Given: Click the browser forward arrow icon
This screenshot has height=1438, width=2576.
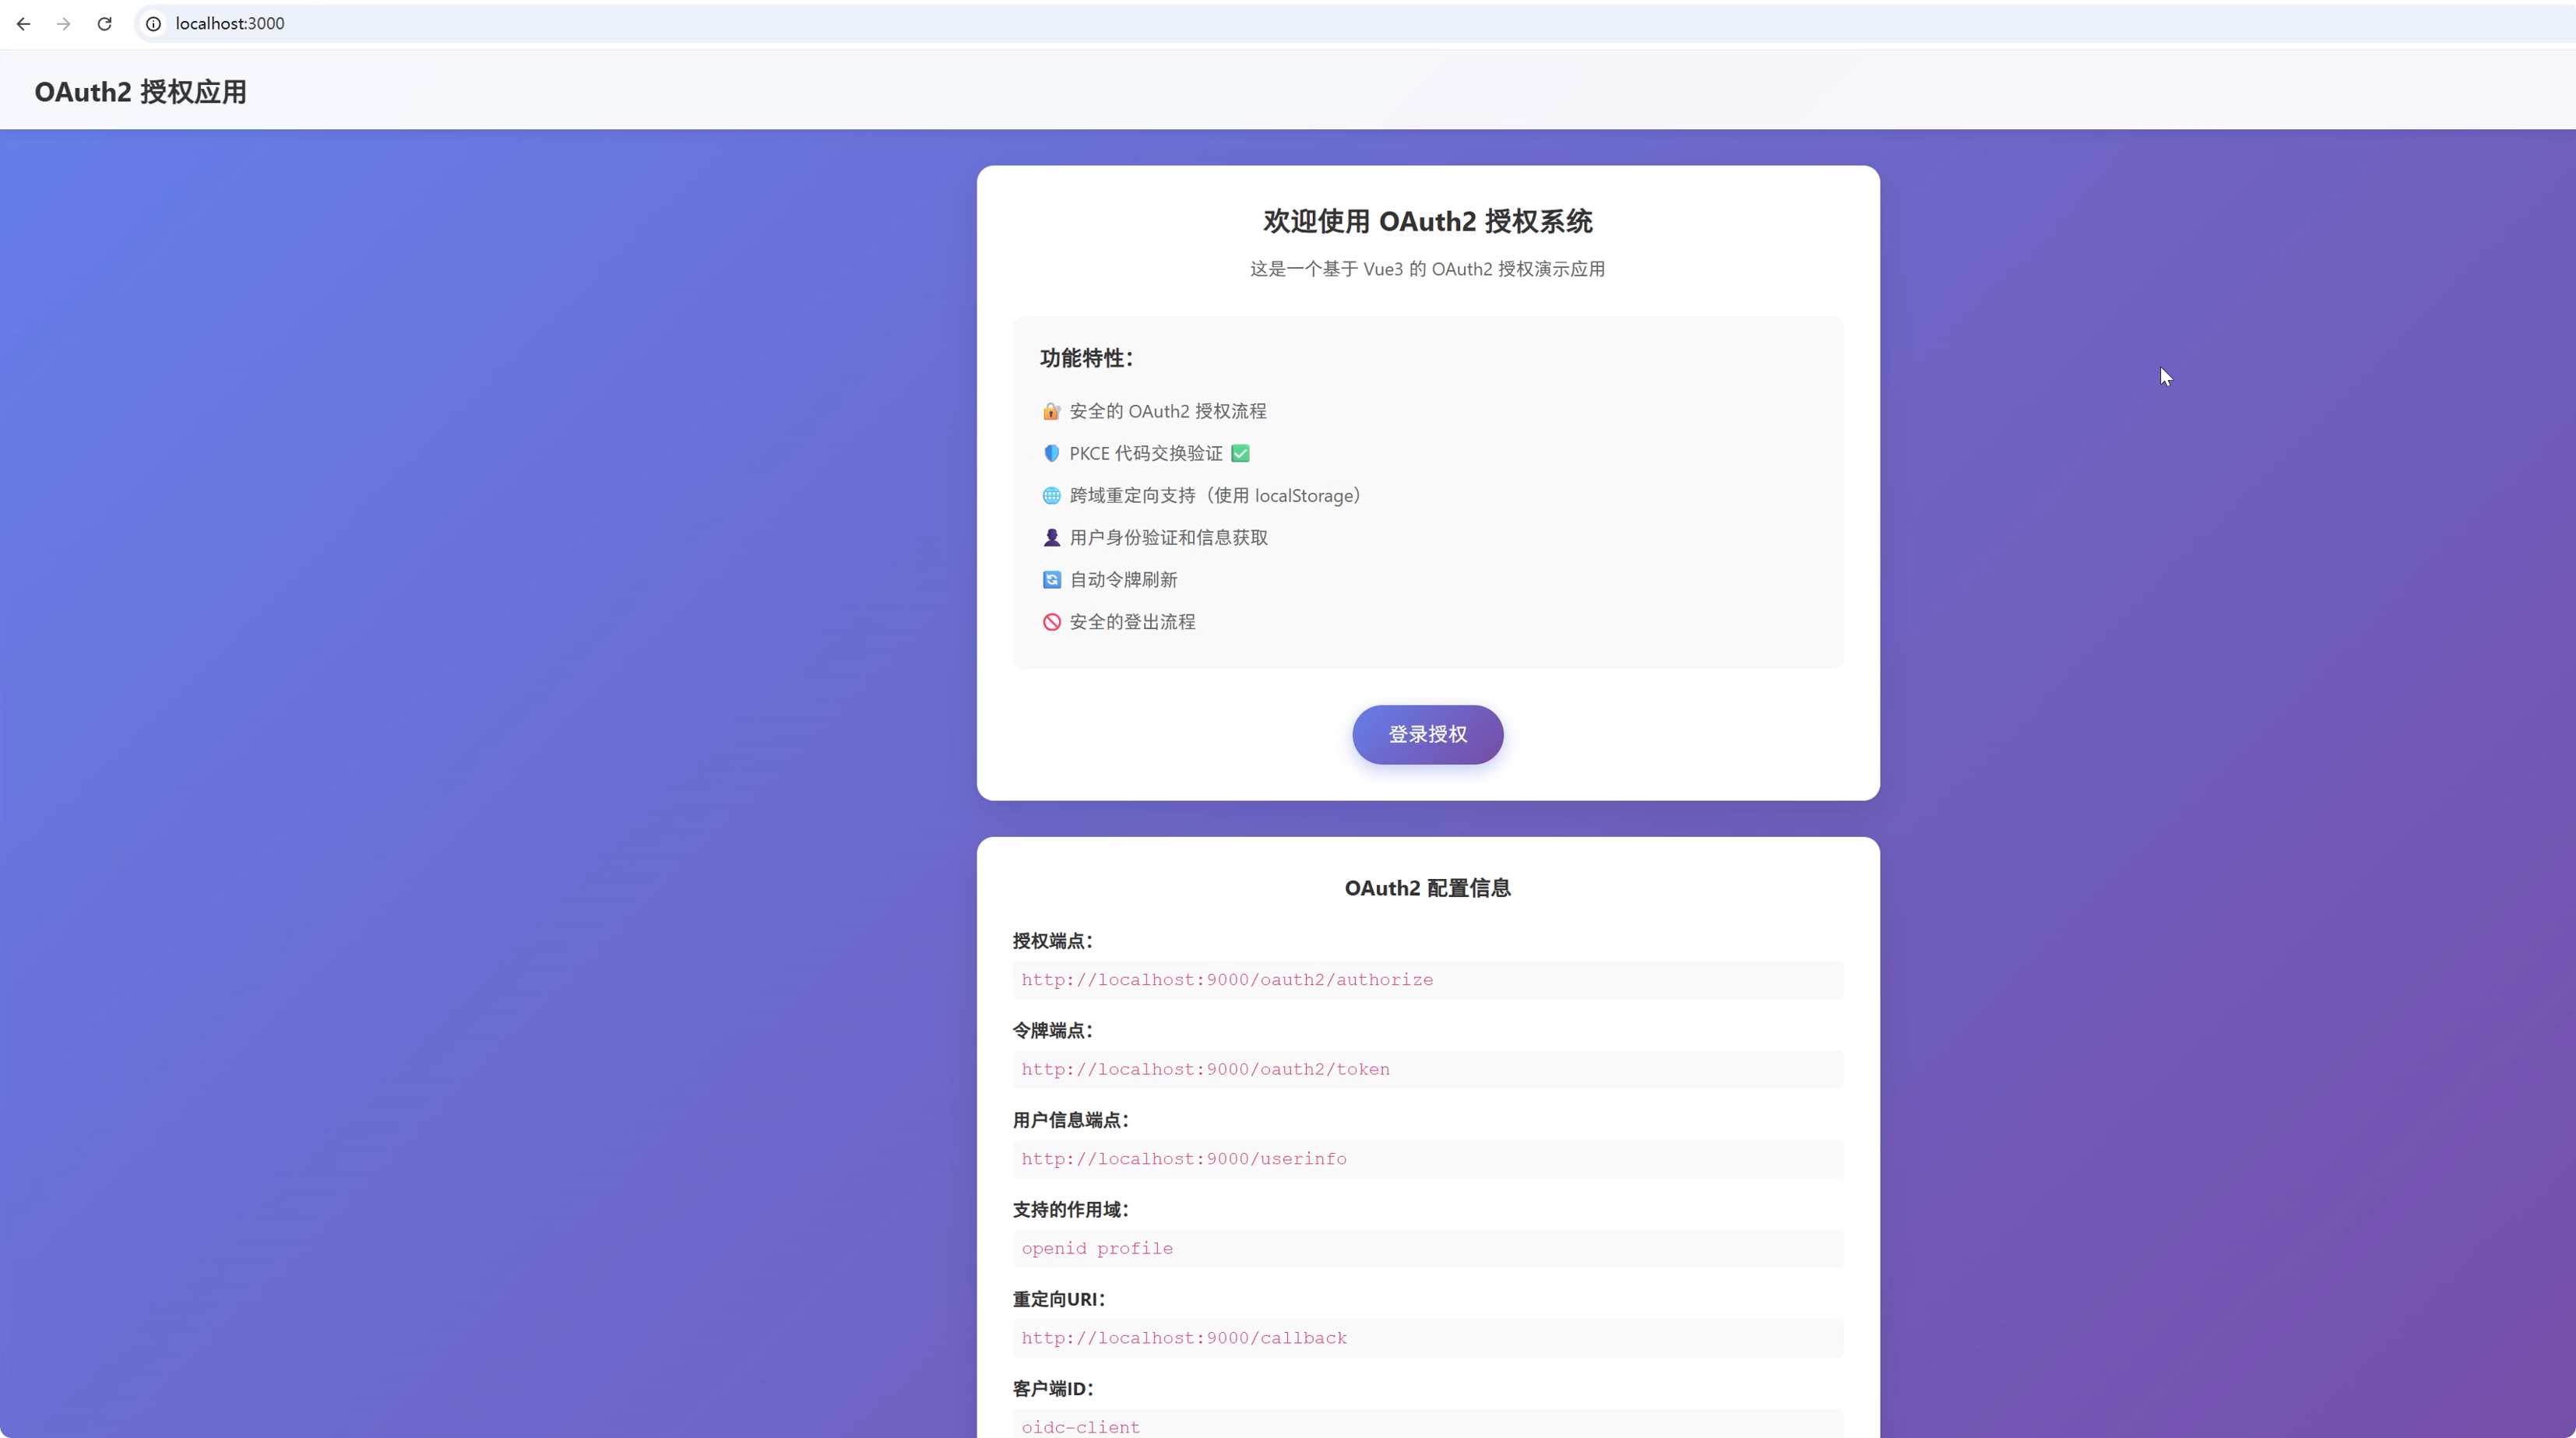Looking at the screenshot, I should tap(64, 24).
